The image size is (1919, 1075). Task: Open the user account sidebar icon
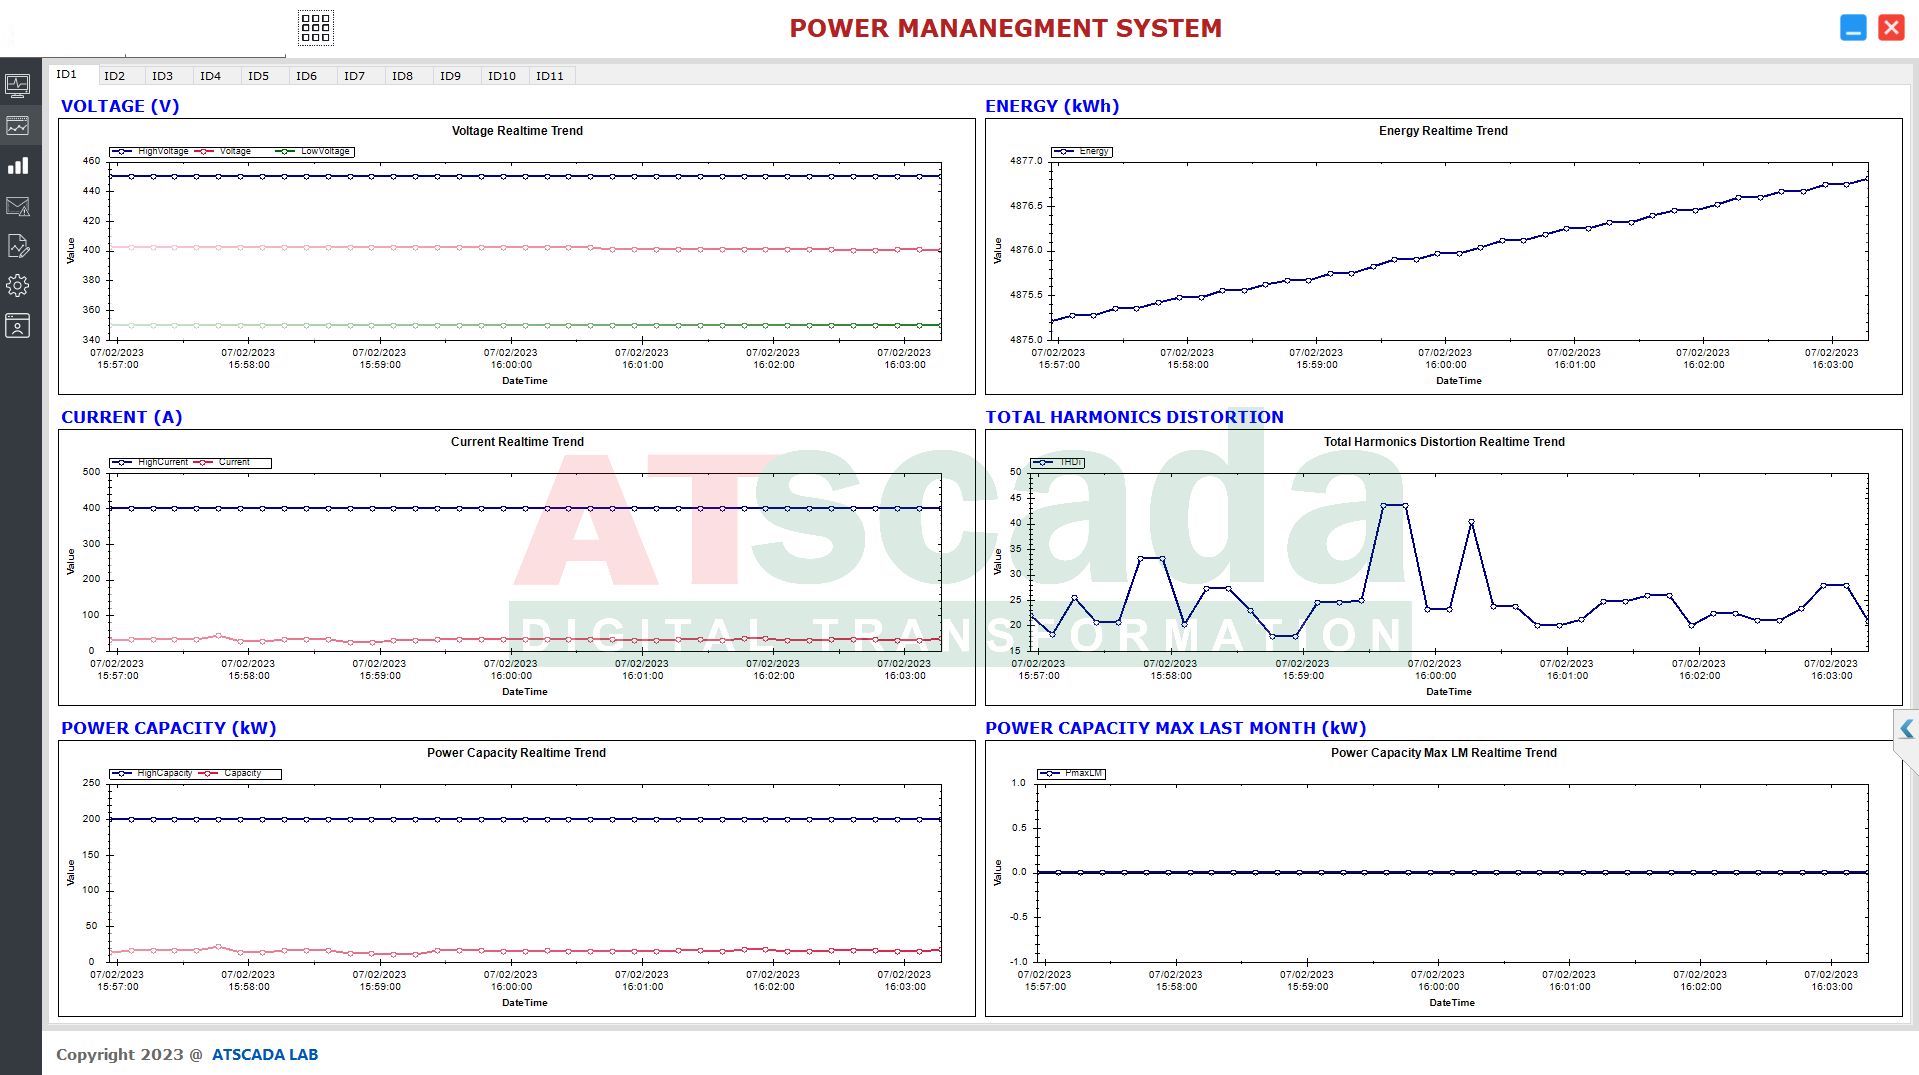(x=18, y=326)
